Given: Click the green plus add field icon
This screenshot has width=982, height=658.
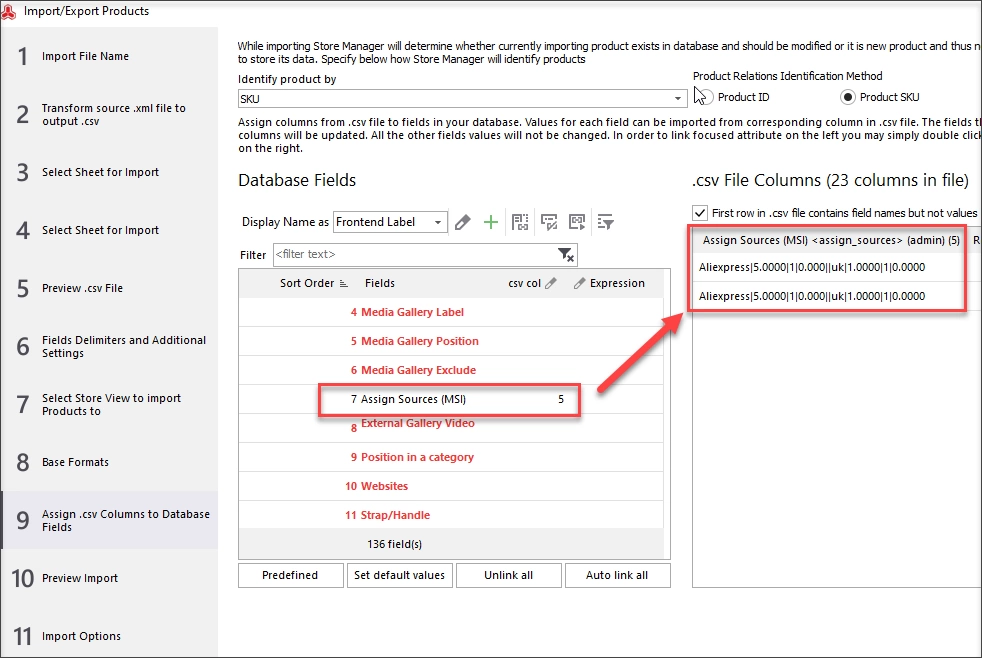Looking at the screenshot, I should 491,222.
